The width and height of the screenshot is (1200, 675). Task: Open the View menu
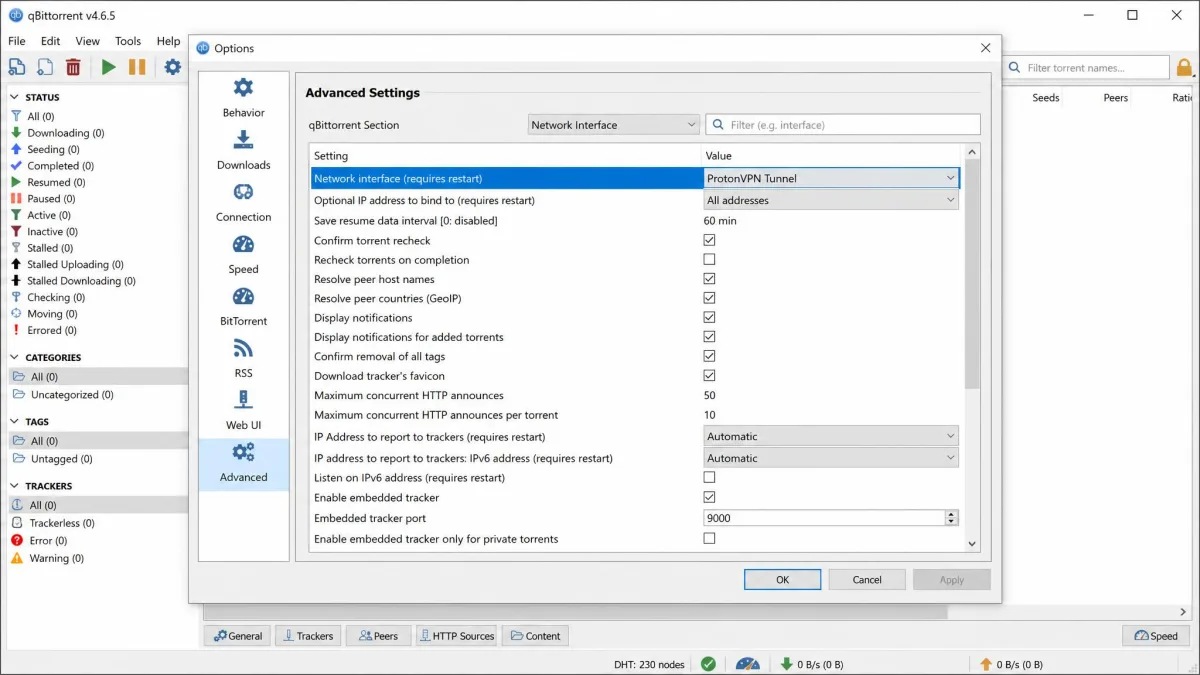pyautogui.click(x=88, y=41)
